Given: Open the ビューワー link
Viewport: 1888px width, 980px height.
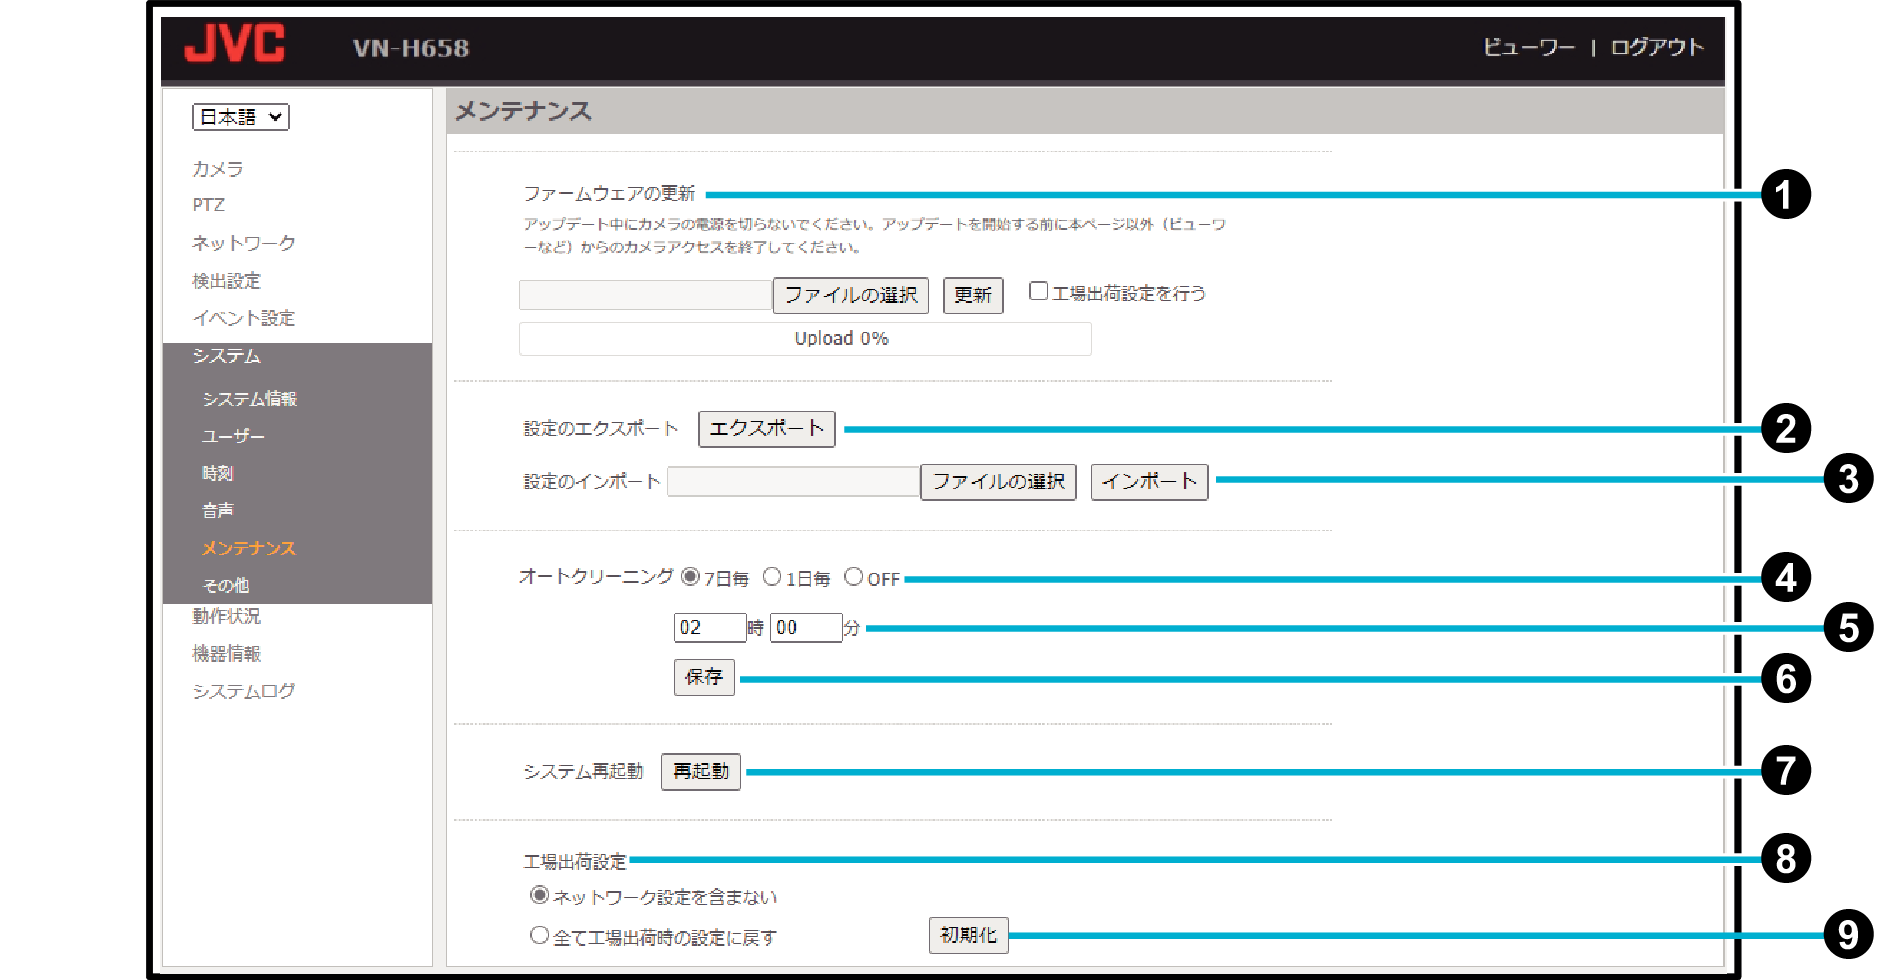Looking at the screenshot, I should tap(1528, 47).
